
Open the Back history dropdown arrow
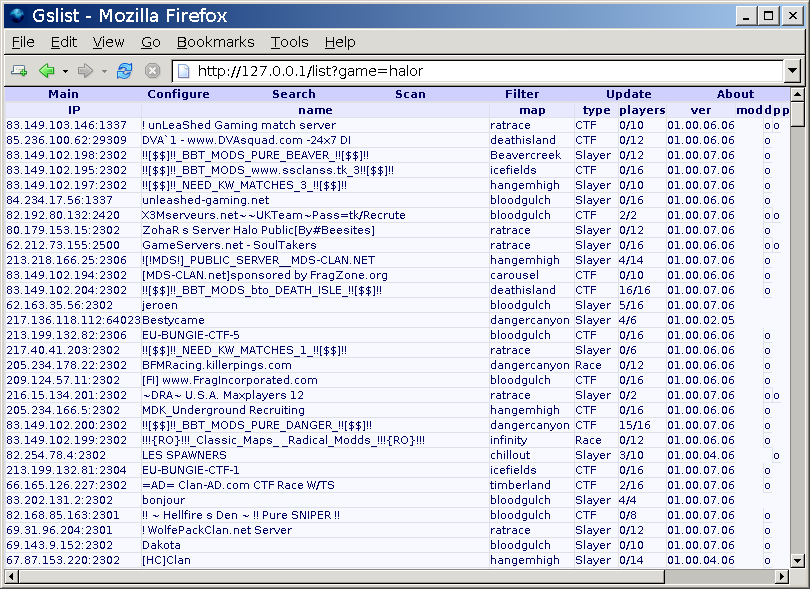click(65, 71)
